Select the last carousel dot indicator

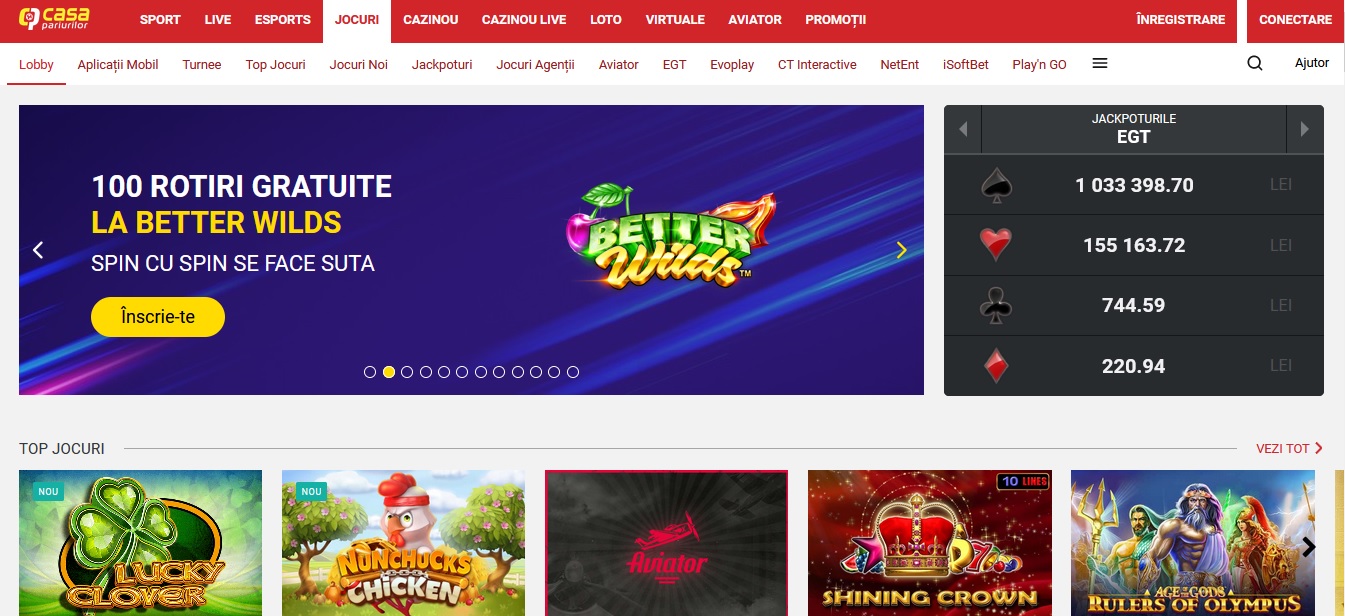[573, 372]
